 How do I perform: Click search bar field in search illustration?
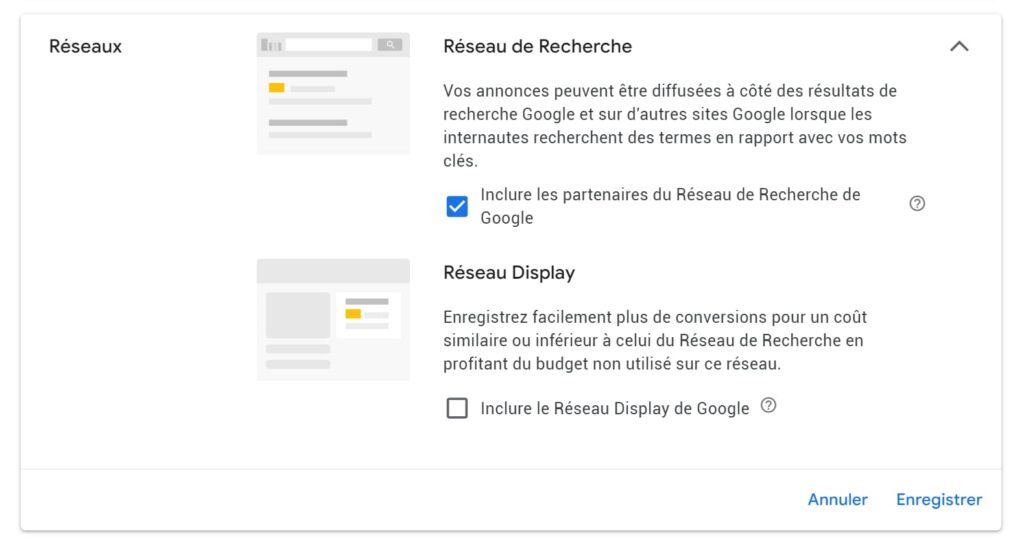(329, 44)
